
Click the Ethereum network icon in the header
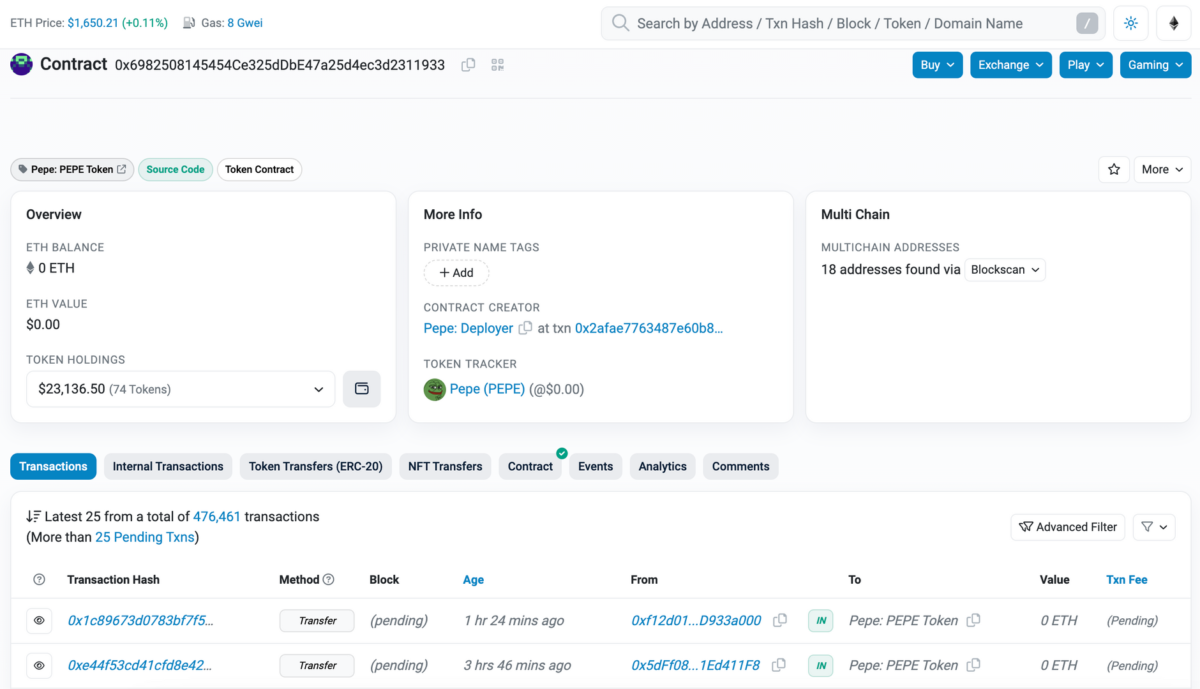(x=1173, y=22)
